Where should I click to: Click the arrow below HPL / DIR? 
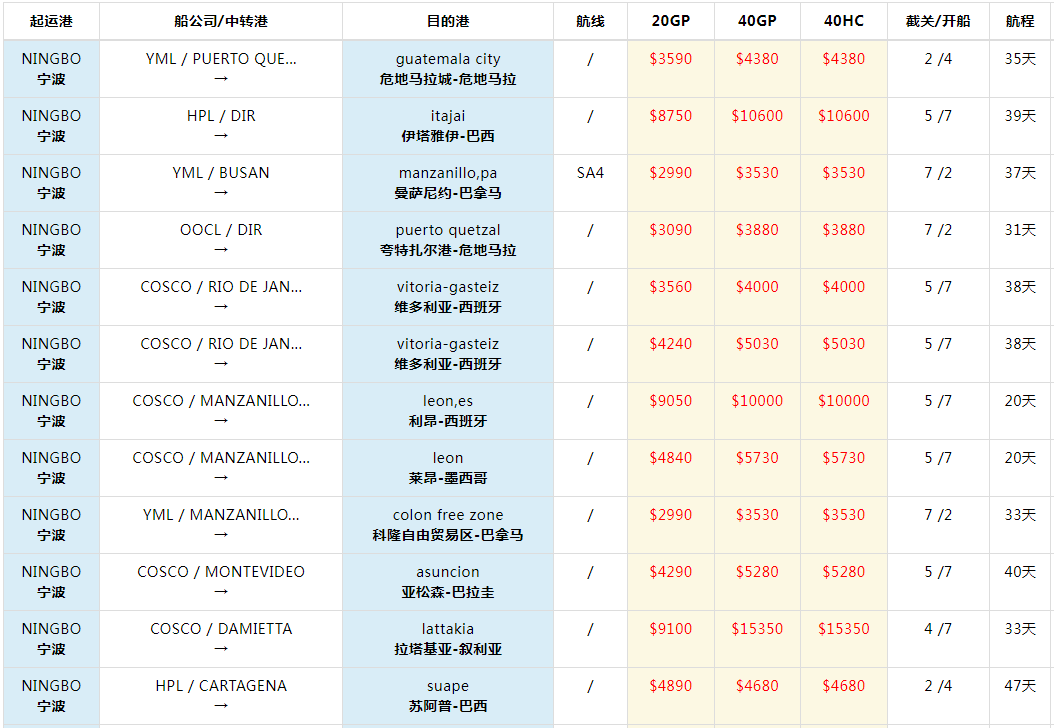[x=221, y=136]
